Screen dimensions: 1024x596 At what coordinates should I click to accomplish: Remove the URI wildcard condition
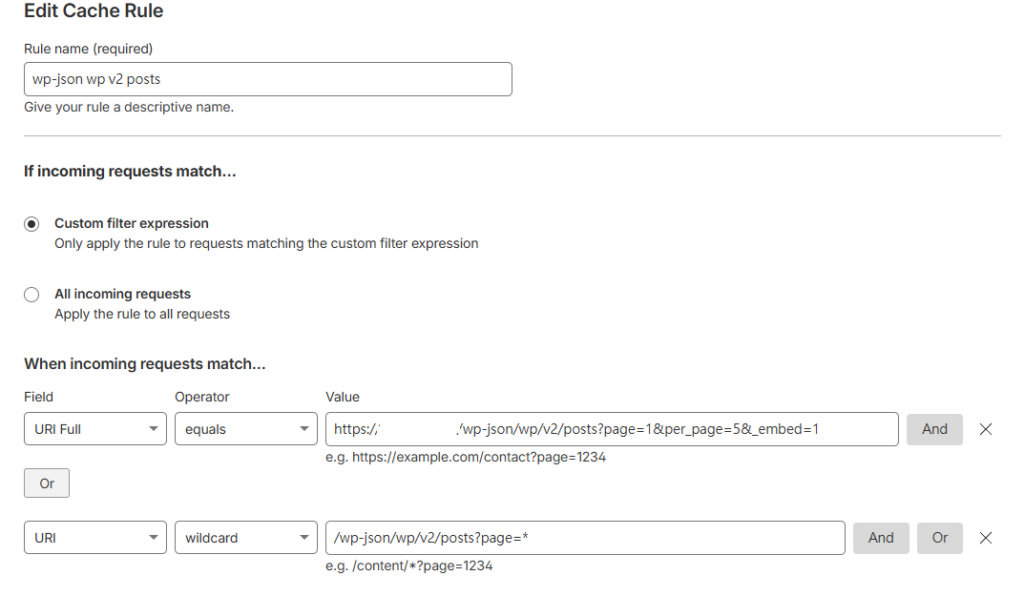[986, 537]
